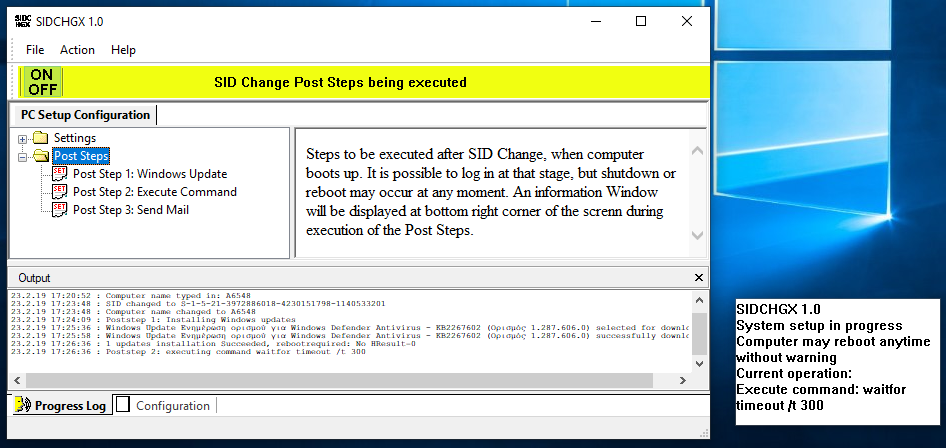
Task: Select the Post Steps tree item
Action: 81,156
